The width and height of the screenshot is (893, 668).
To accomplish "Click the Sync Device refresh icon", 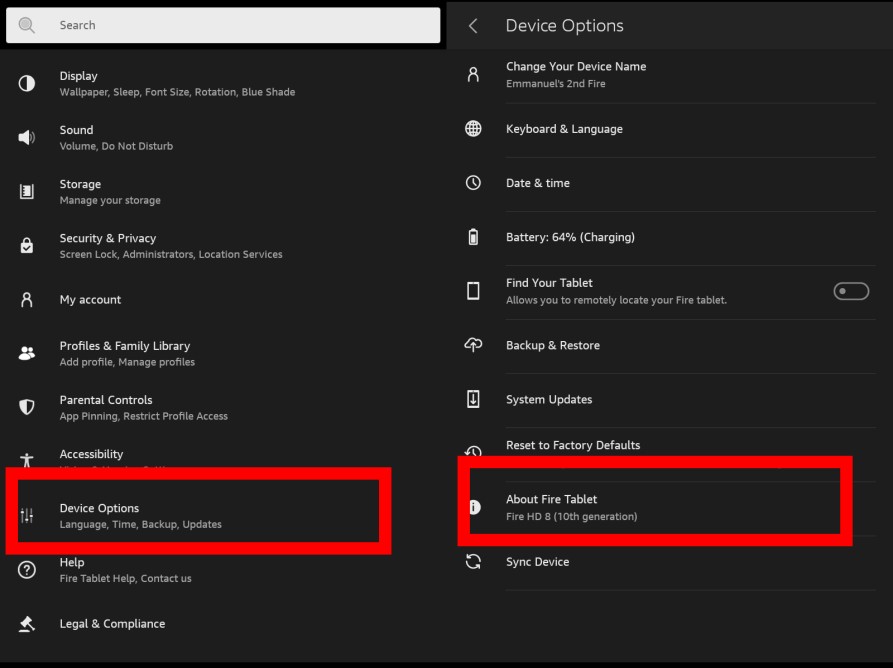I will pos(473,562).
